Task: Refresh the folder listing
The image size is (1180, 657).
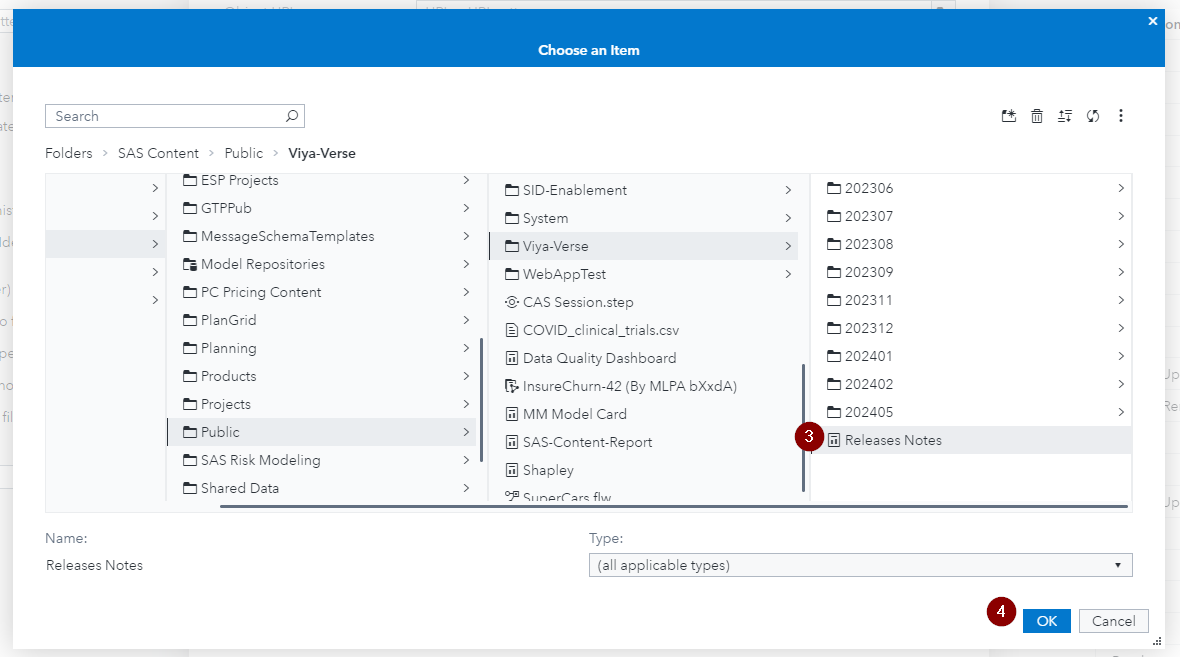Action: click(1093, 115)
